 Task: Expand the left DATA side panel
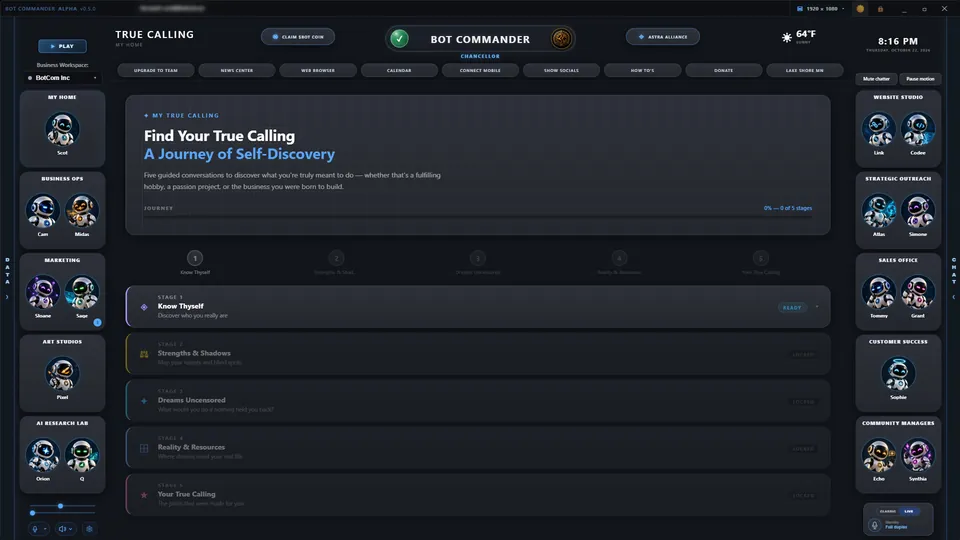click(x=7, y=279)
